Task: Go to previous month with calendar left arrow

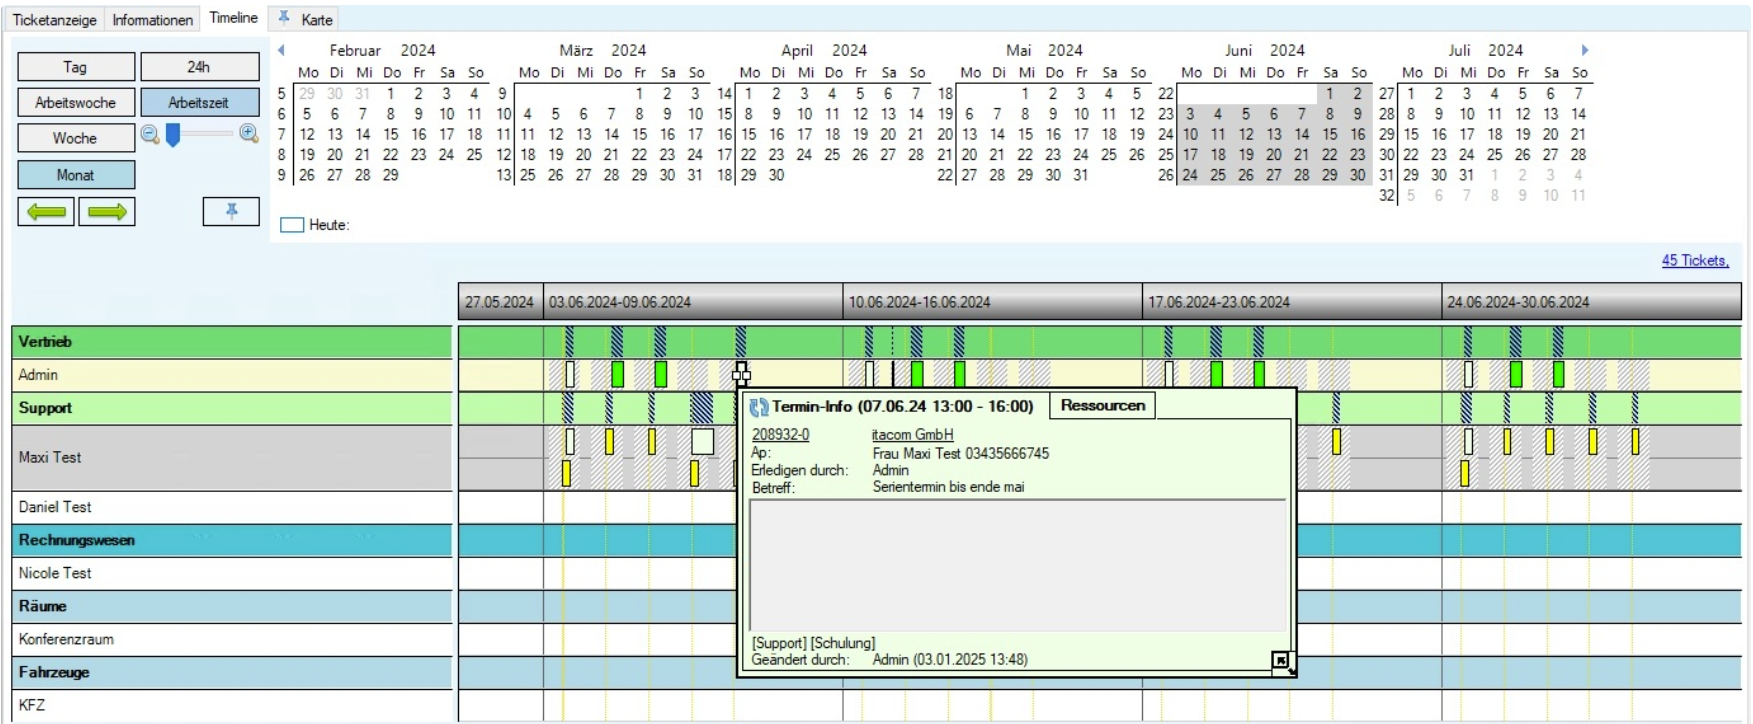Action: 281,50
